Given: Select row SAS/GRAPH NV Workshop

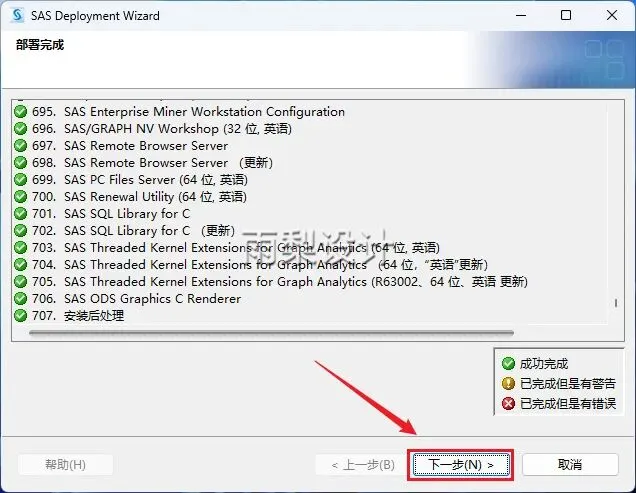Looking at the screenshot, I should click(153, 129).
